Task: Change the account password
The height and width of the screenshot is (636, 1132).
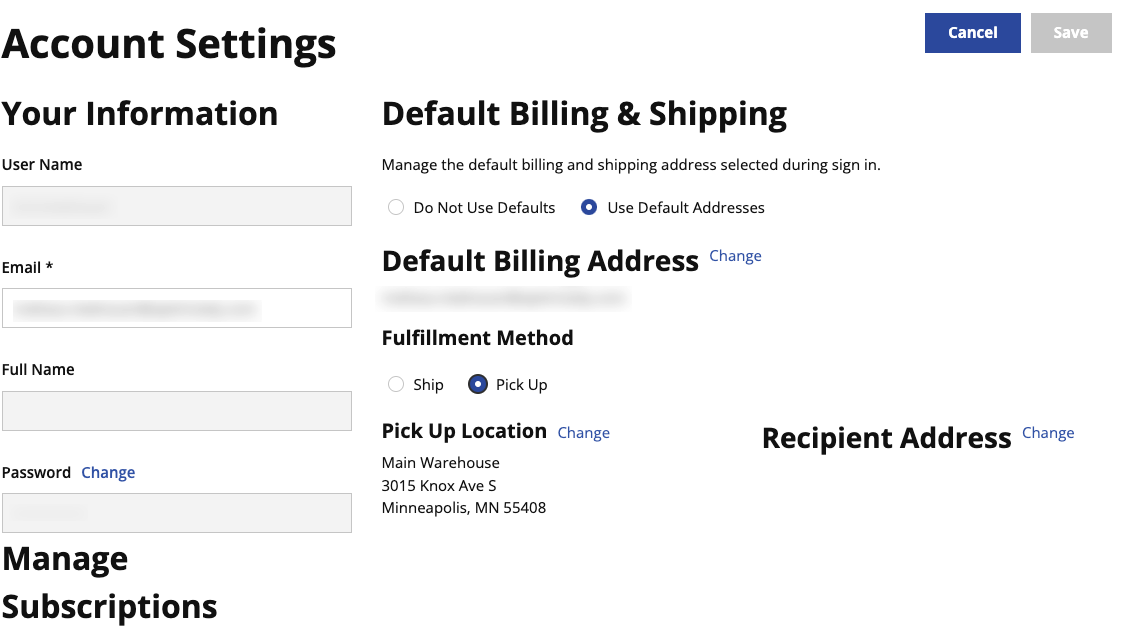Action: point(108,472)
